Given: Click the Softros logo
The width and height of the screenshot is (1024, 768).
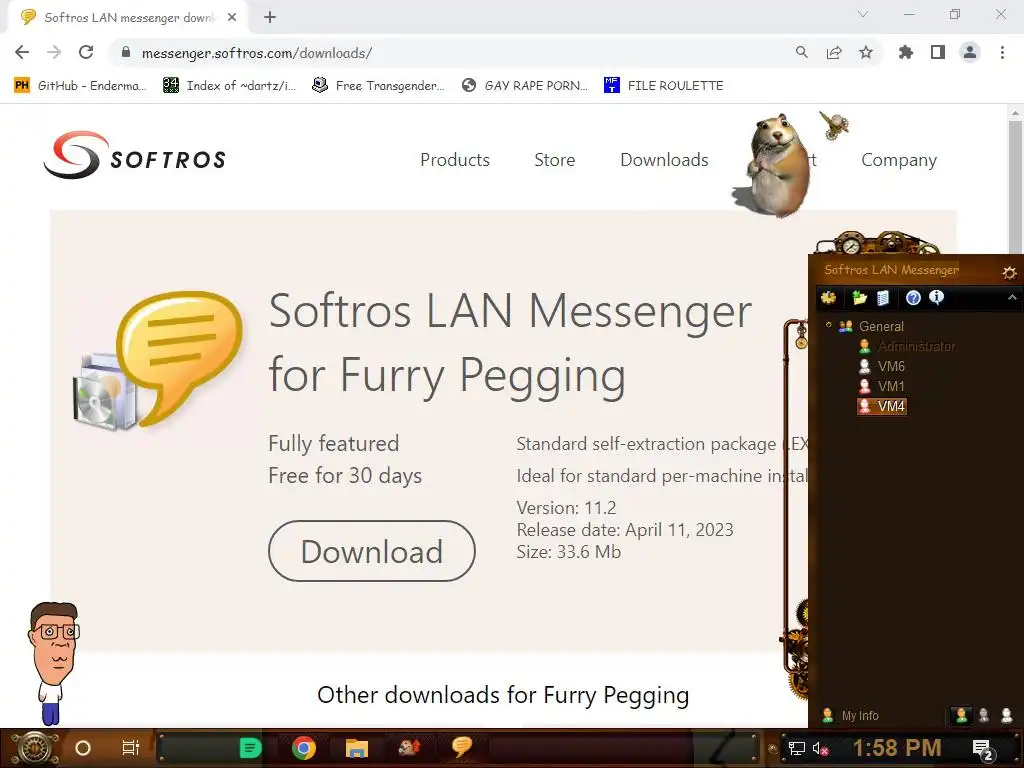Looking at the screenshot, I should (x=135, y=155).
